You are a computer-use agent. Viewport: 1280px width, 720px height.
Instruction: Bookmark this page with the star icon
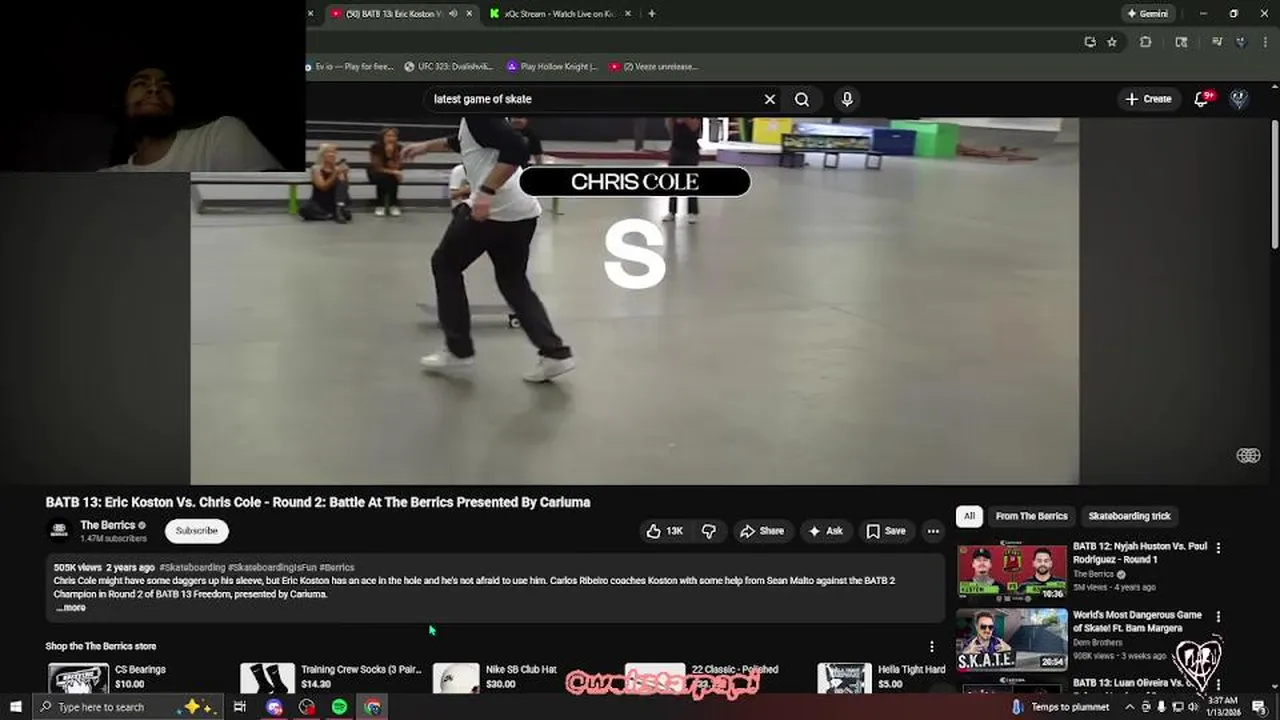(1112, 42)
